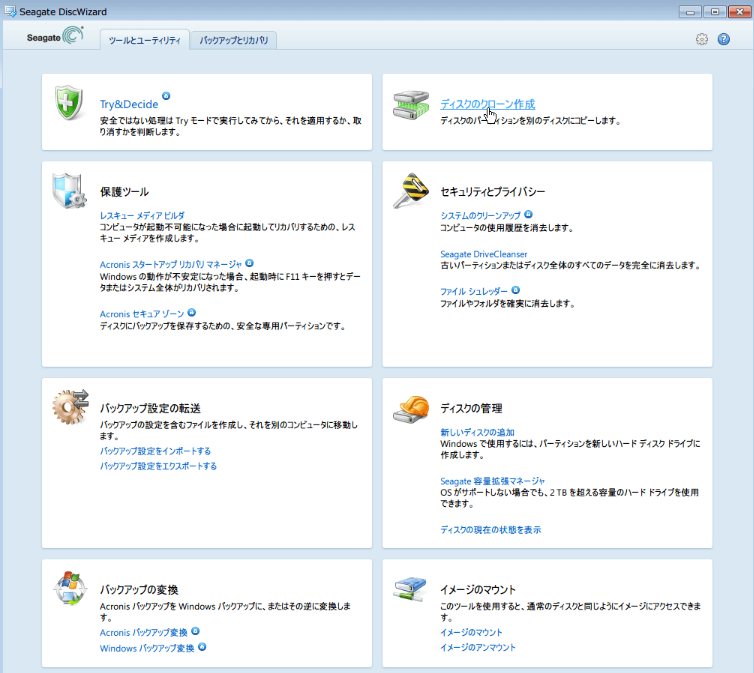The image size is (754, 673).
Task: Maximize the Seagate DiscWizard window
Action: pyautogui.click(x=715, y=12)
